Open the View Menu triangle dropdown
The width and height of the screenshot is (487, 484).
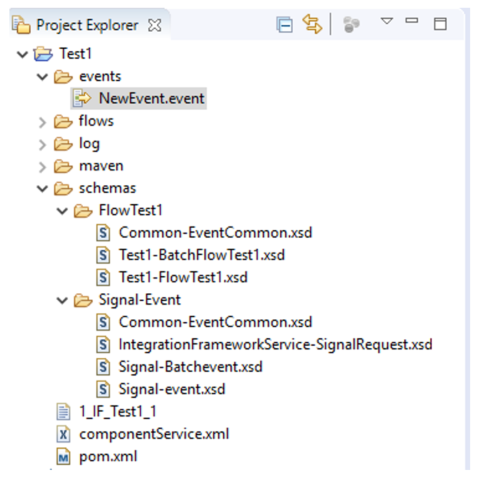(x=387, y=21)
